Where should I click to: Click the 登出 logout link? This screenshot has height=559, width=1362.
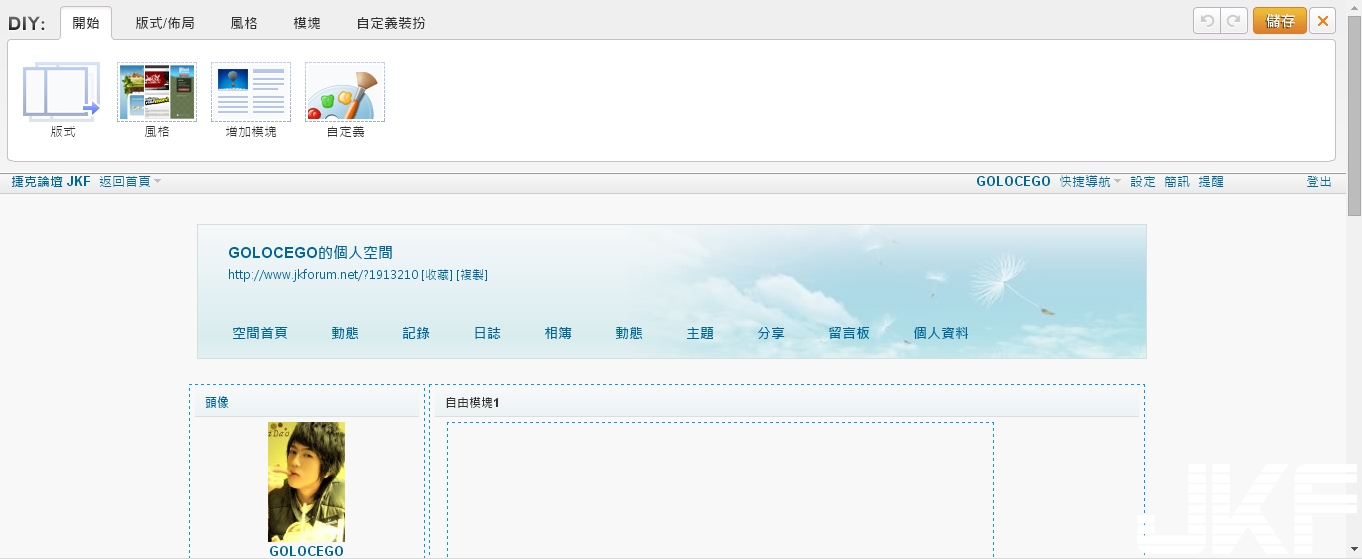[1319, 182]
